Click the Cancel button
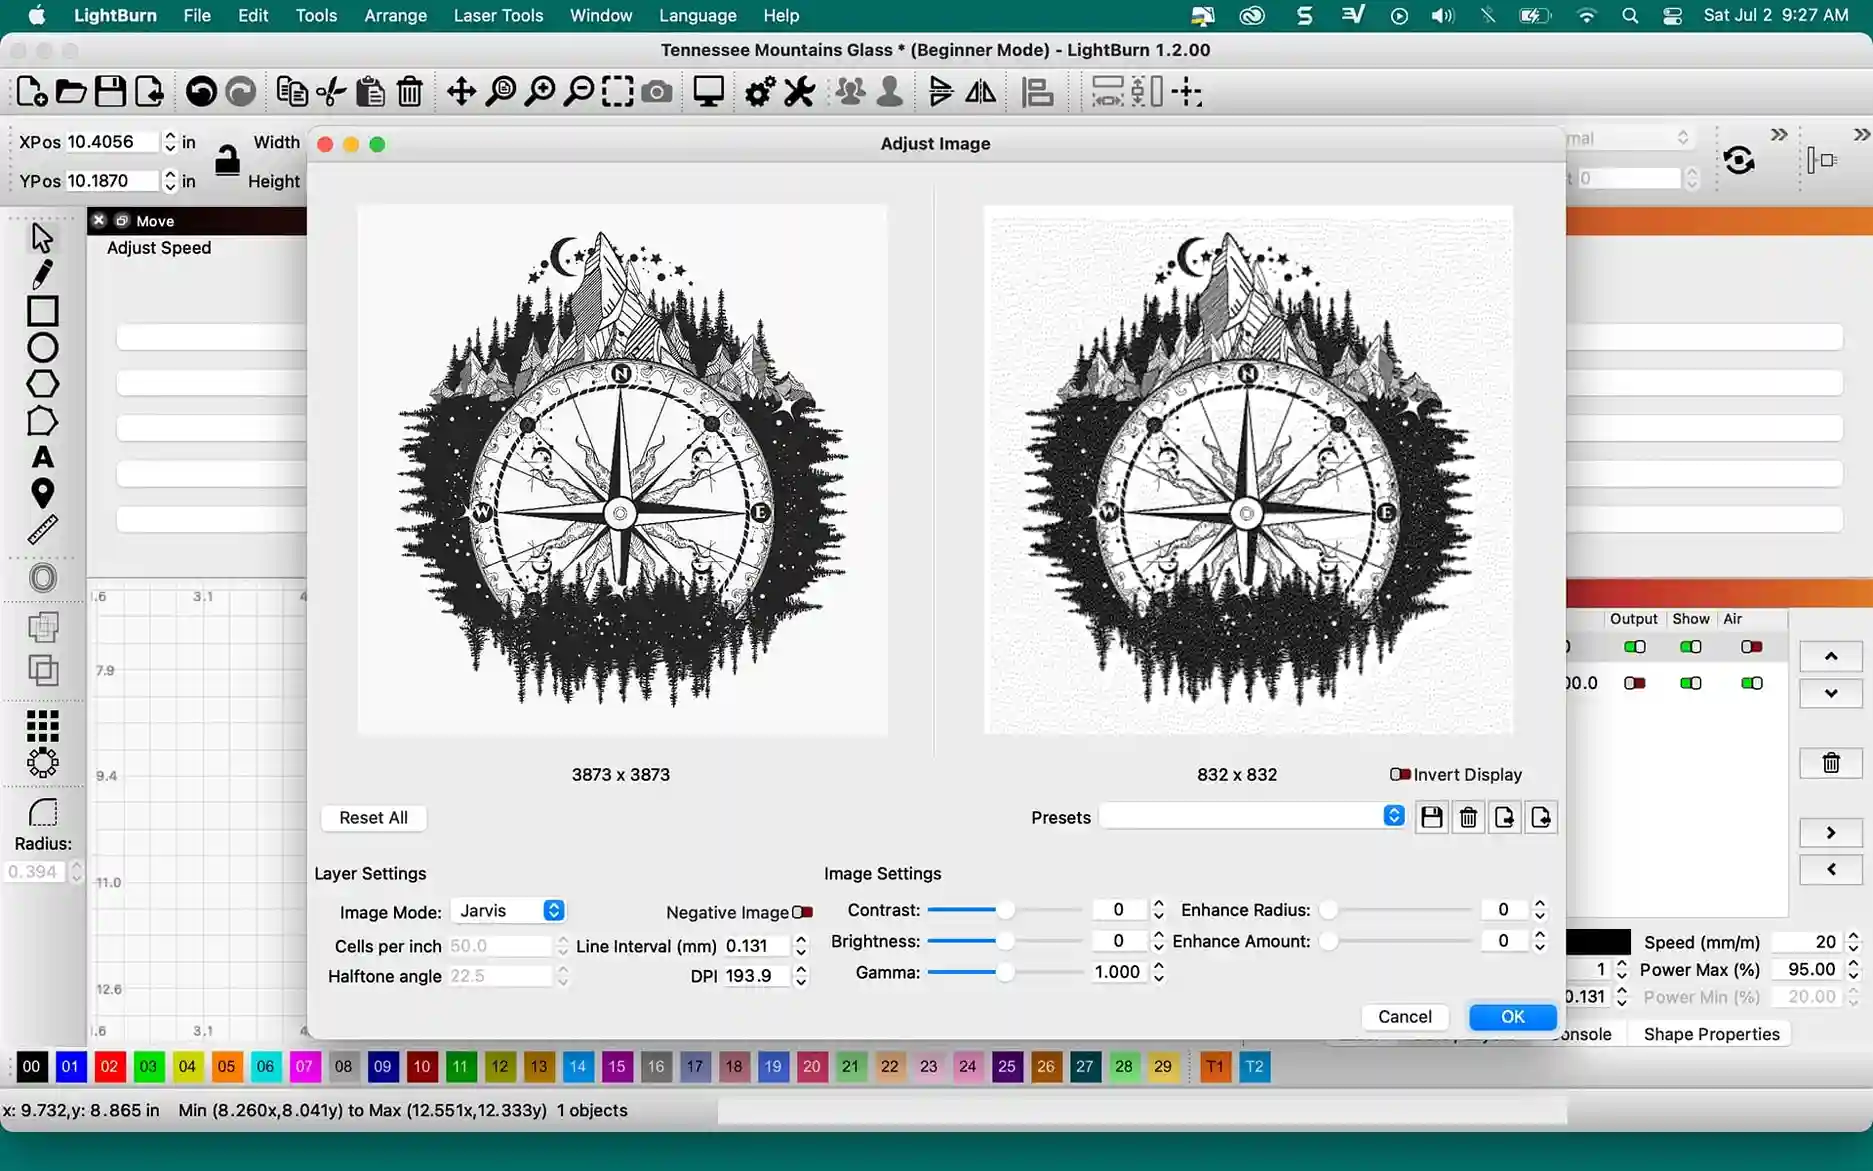 tap(1404, 1016)
